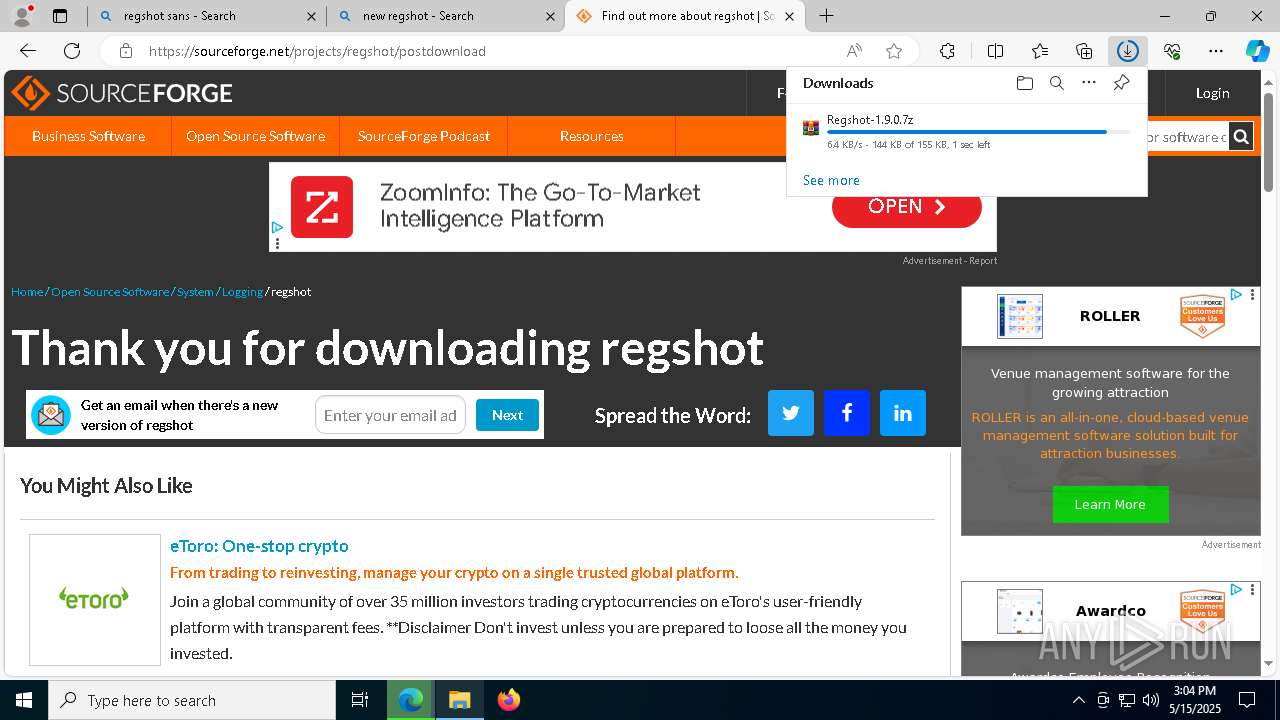Share on Facebook icon
1280x720 pixels.
click(x=847, y=413)
